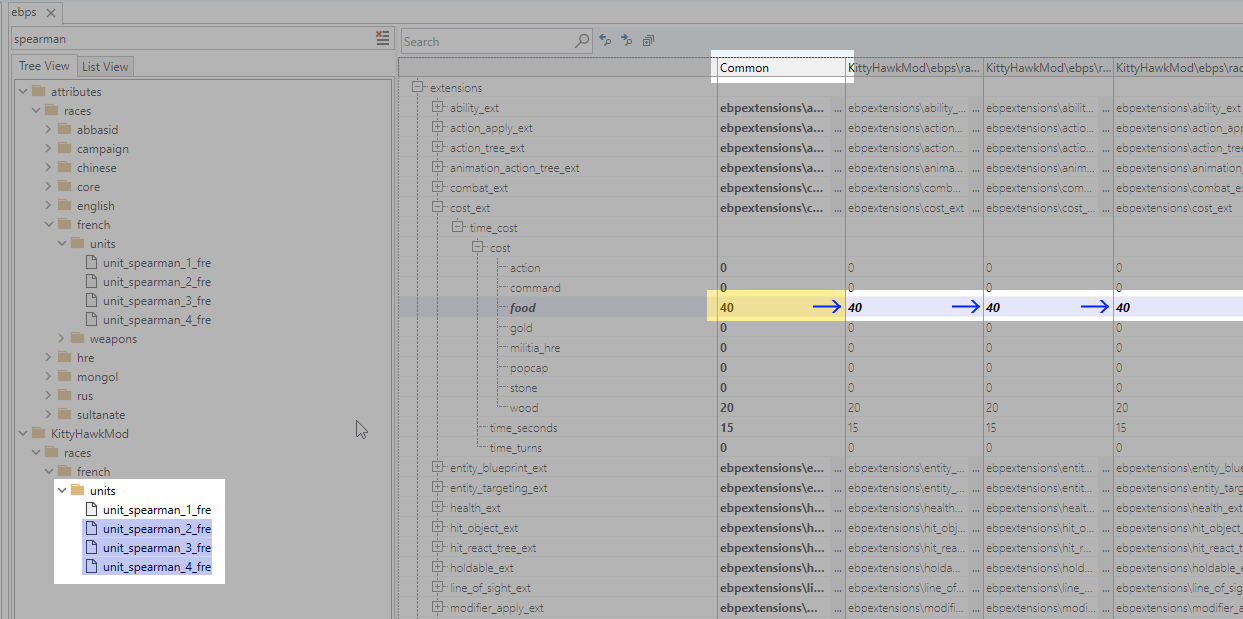Select the command property row label
Image resolution: width=1243 pixels, height=619 pixels.
click(x=535, y=288)
